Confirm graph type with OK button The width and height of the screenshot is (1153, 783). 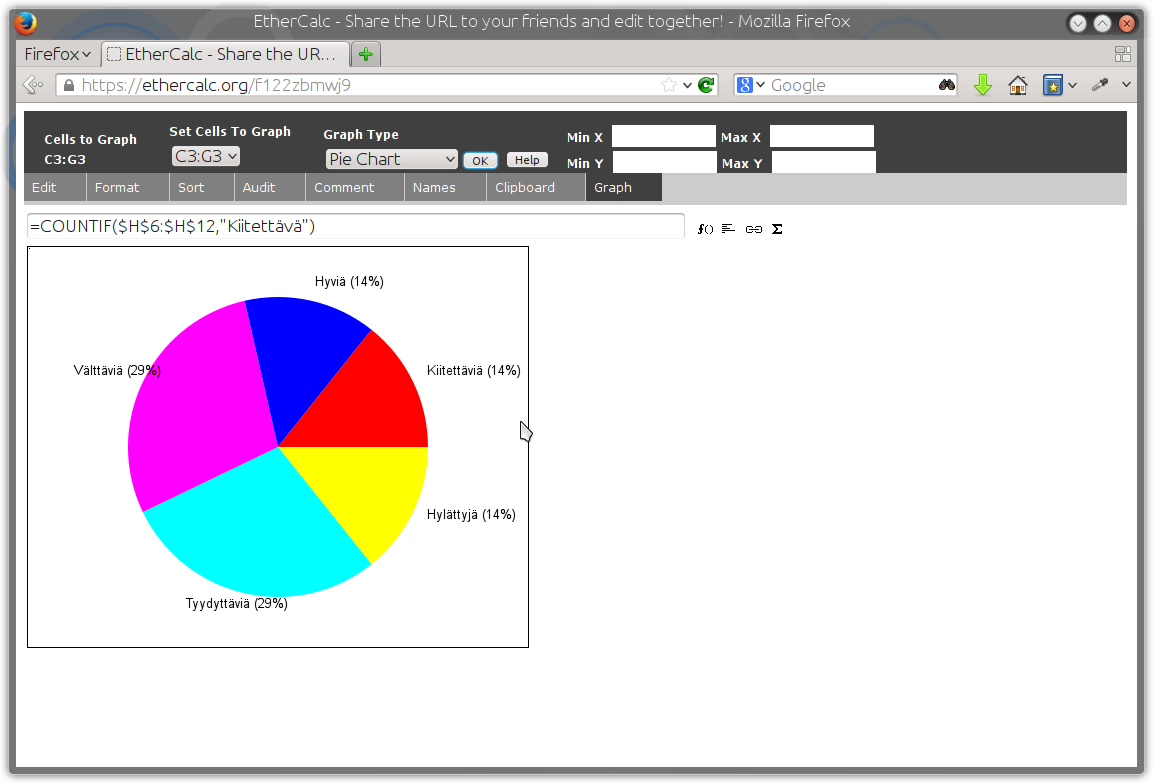click(x=480, y=160)
